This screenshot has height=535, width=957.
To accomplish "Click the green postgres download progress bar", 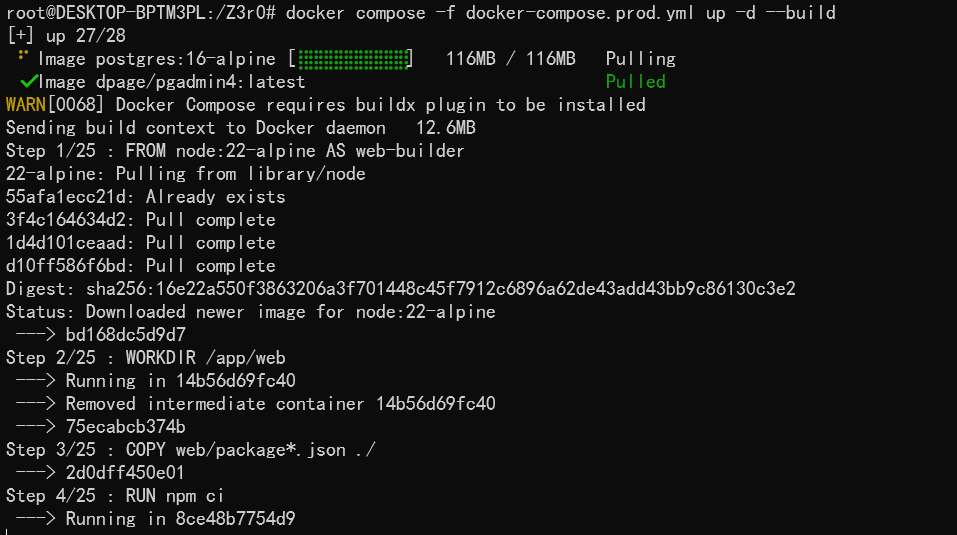I will pyautogui.click(x=353, y=59).
